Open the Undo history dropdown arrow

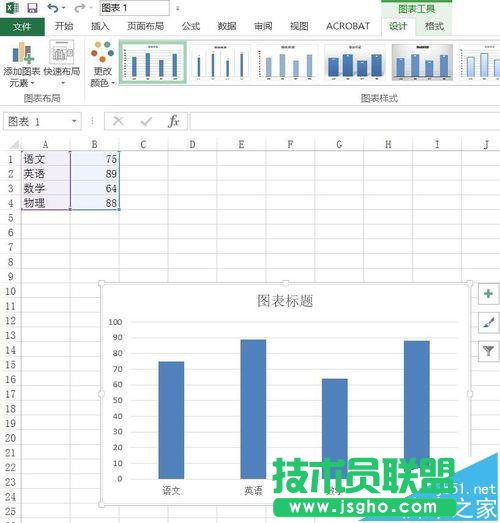[x=64, y=8]
